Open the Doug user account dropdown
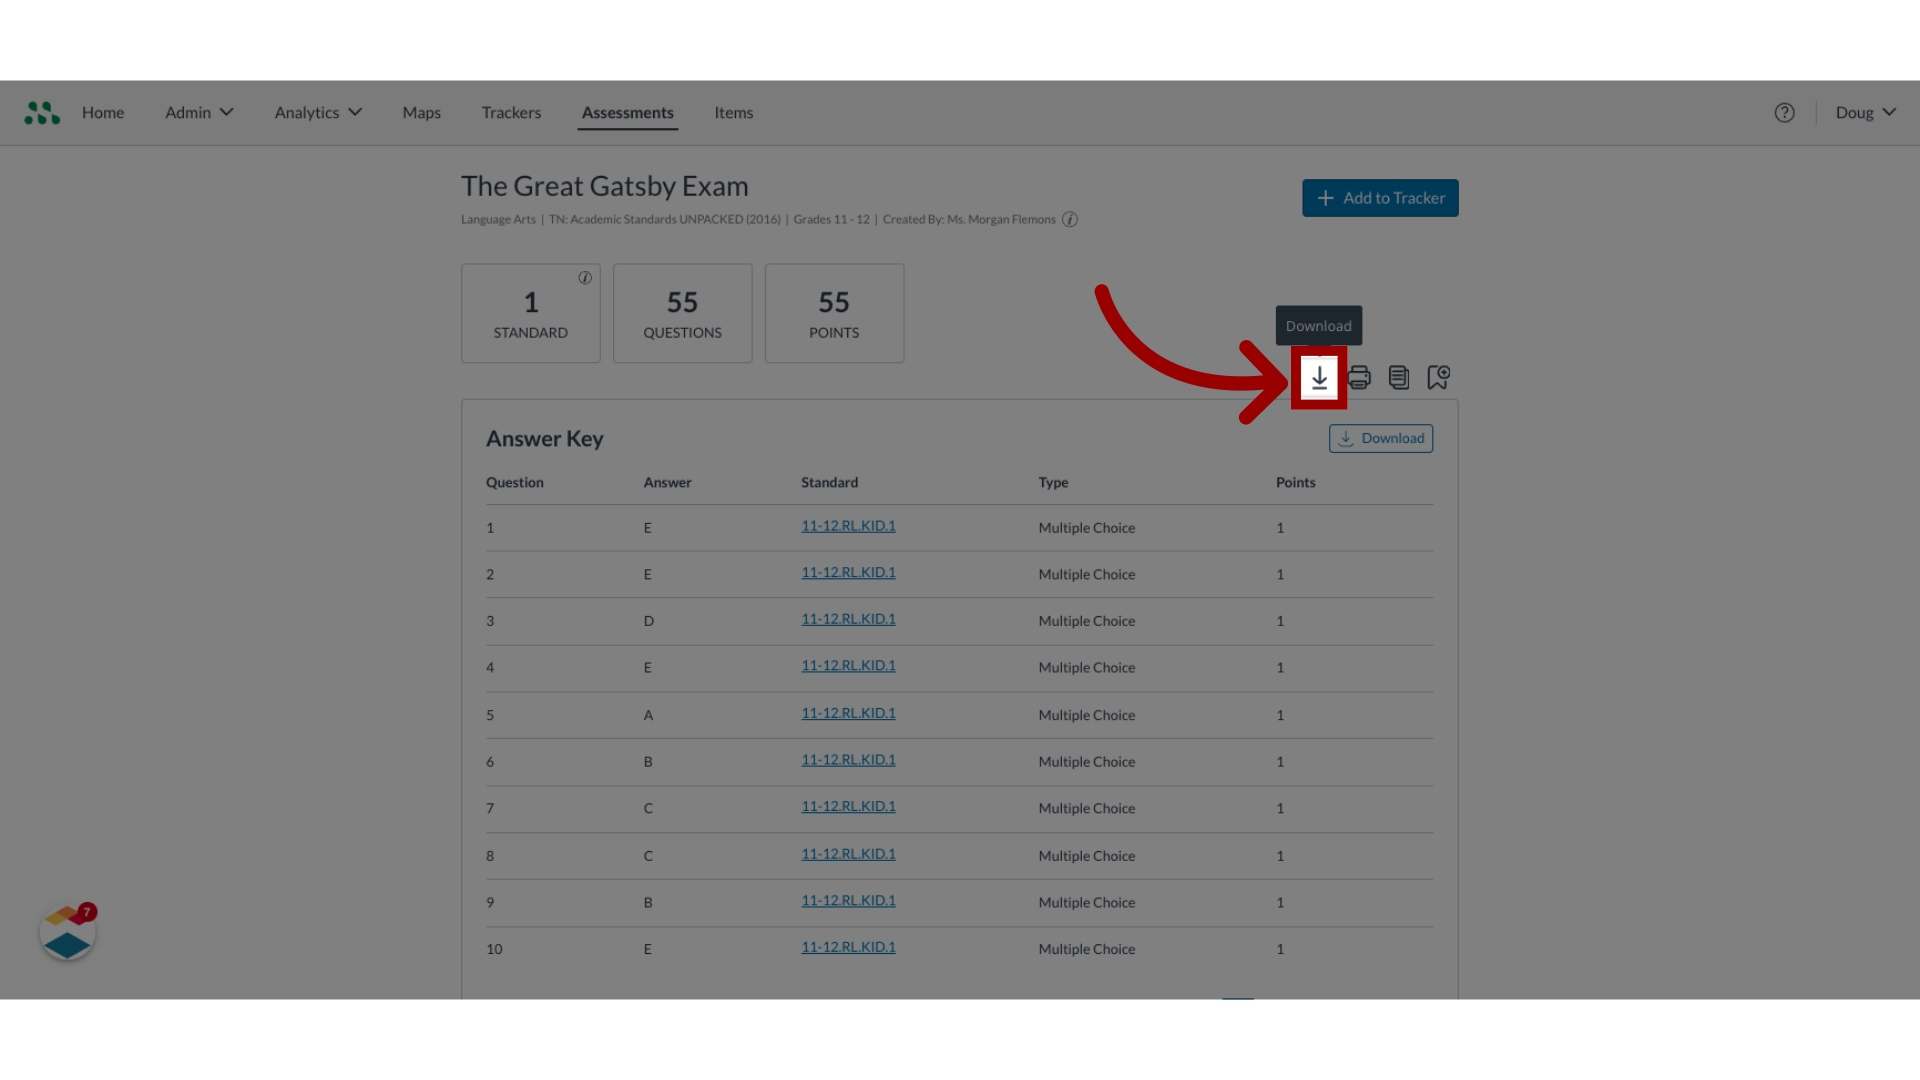 (1865, 111)
